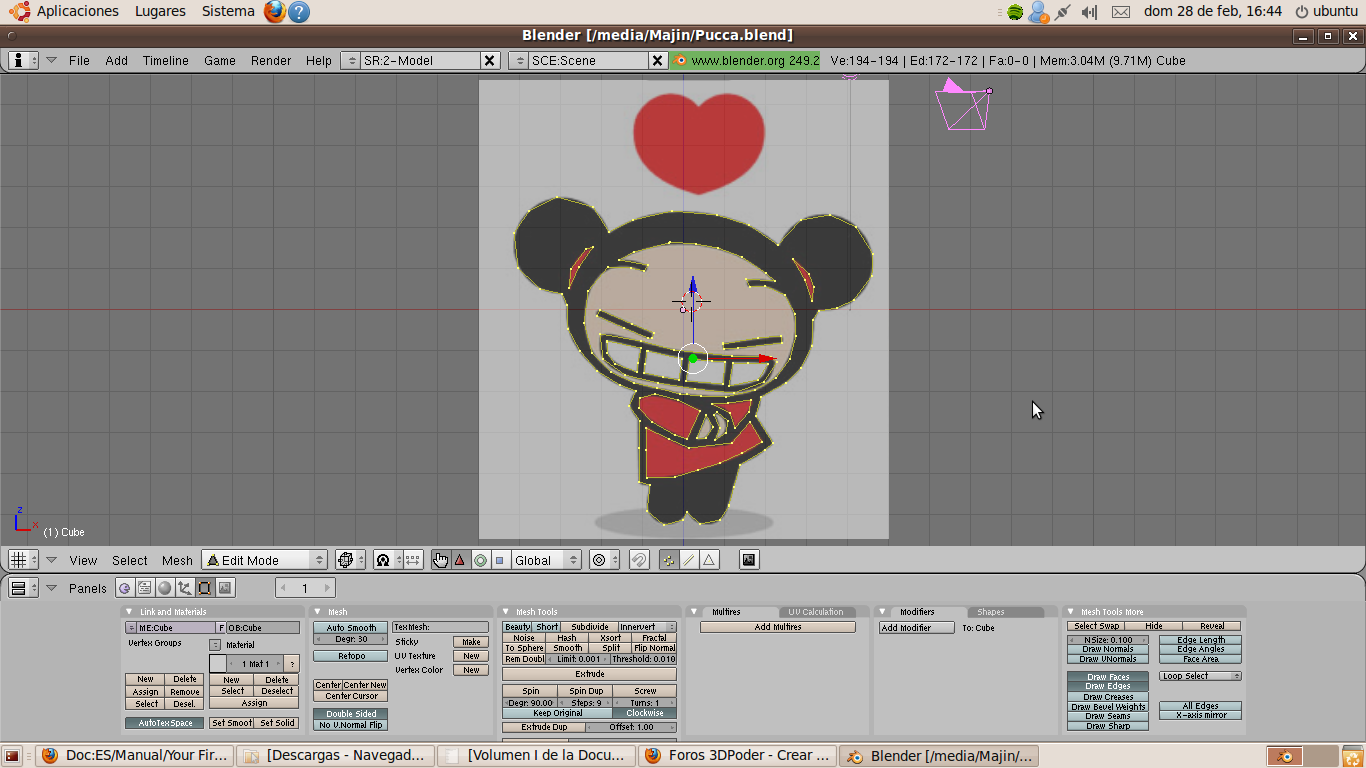Click the Extrude button
The image size is (1366, 768).
click(x=590, y=674)
